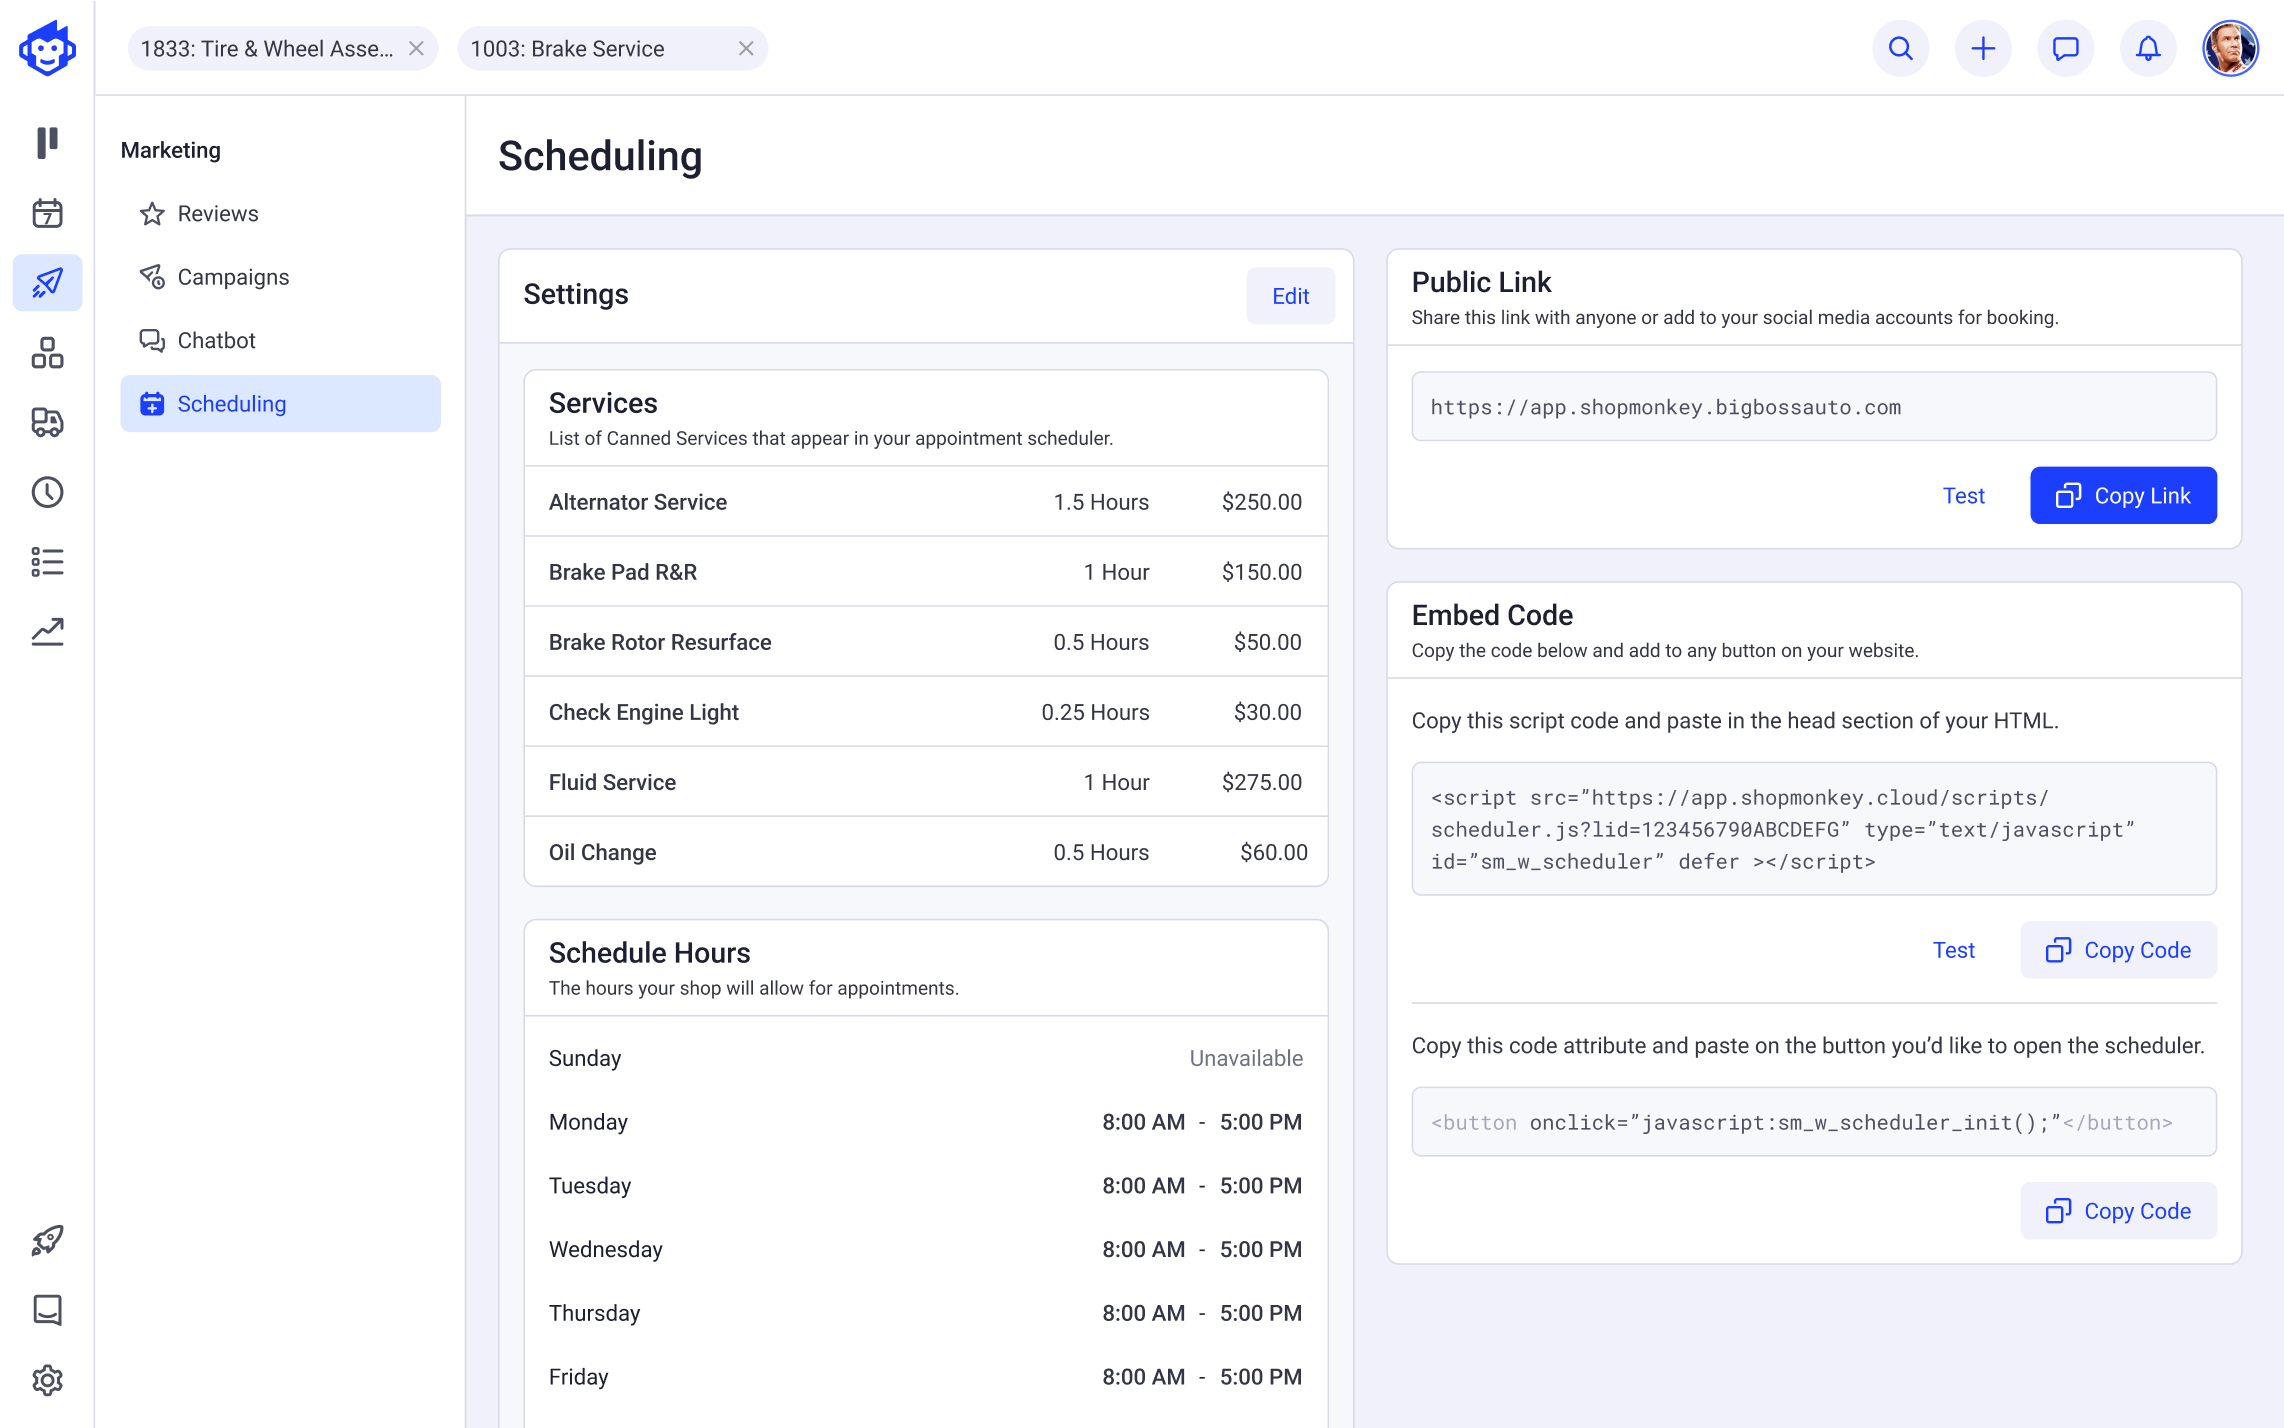Select the Alternator Service row
The image size is (2284, 1428).
pos(926,502)
